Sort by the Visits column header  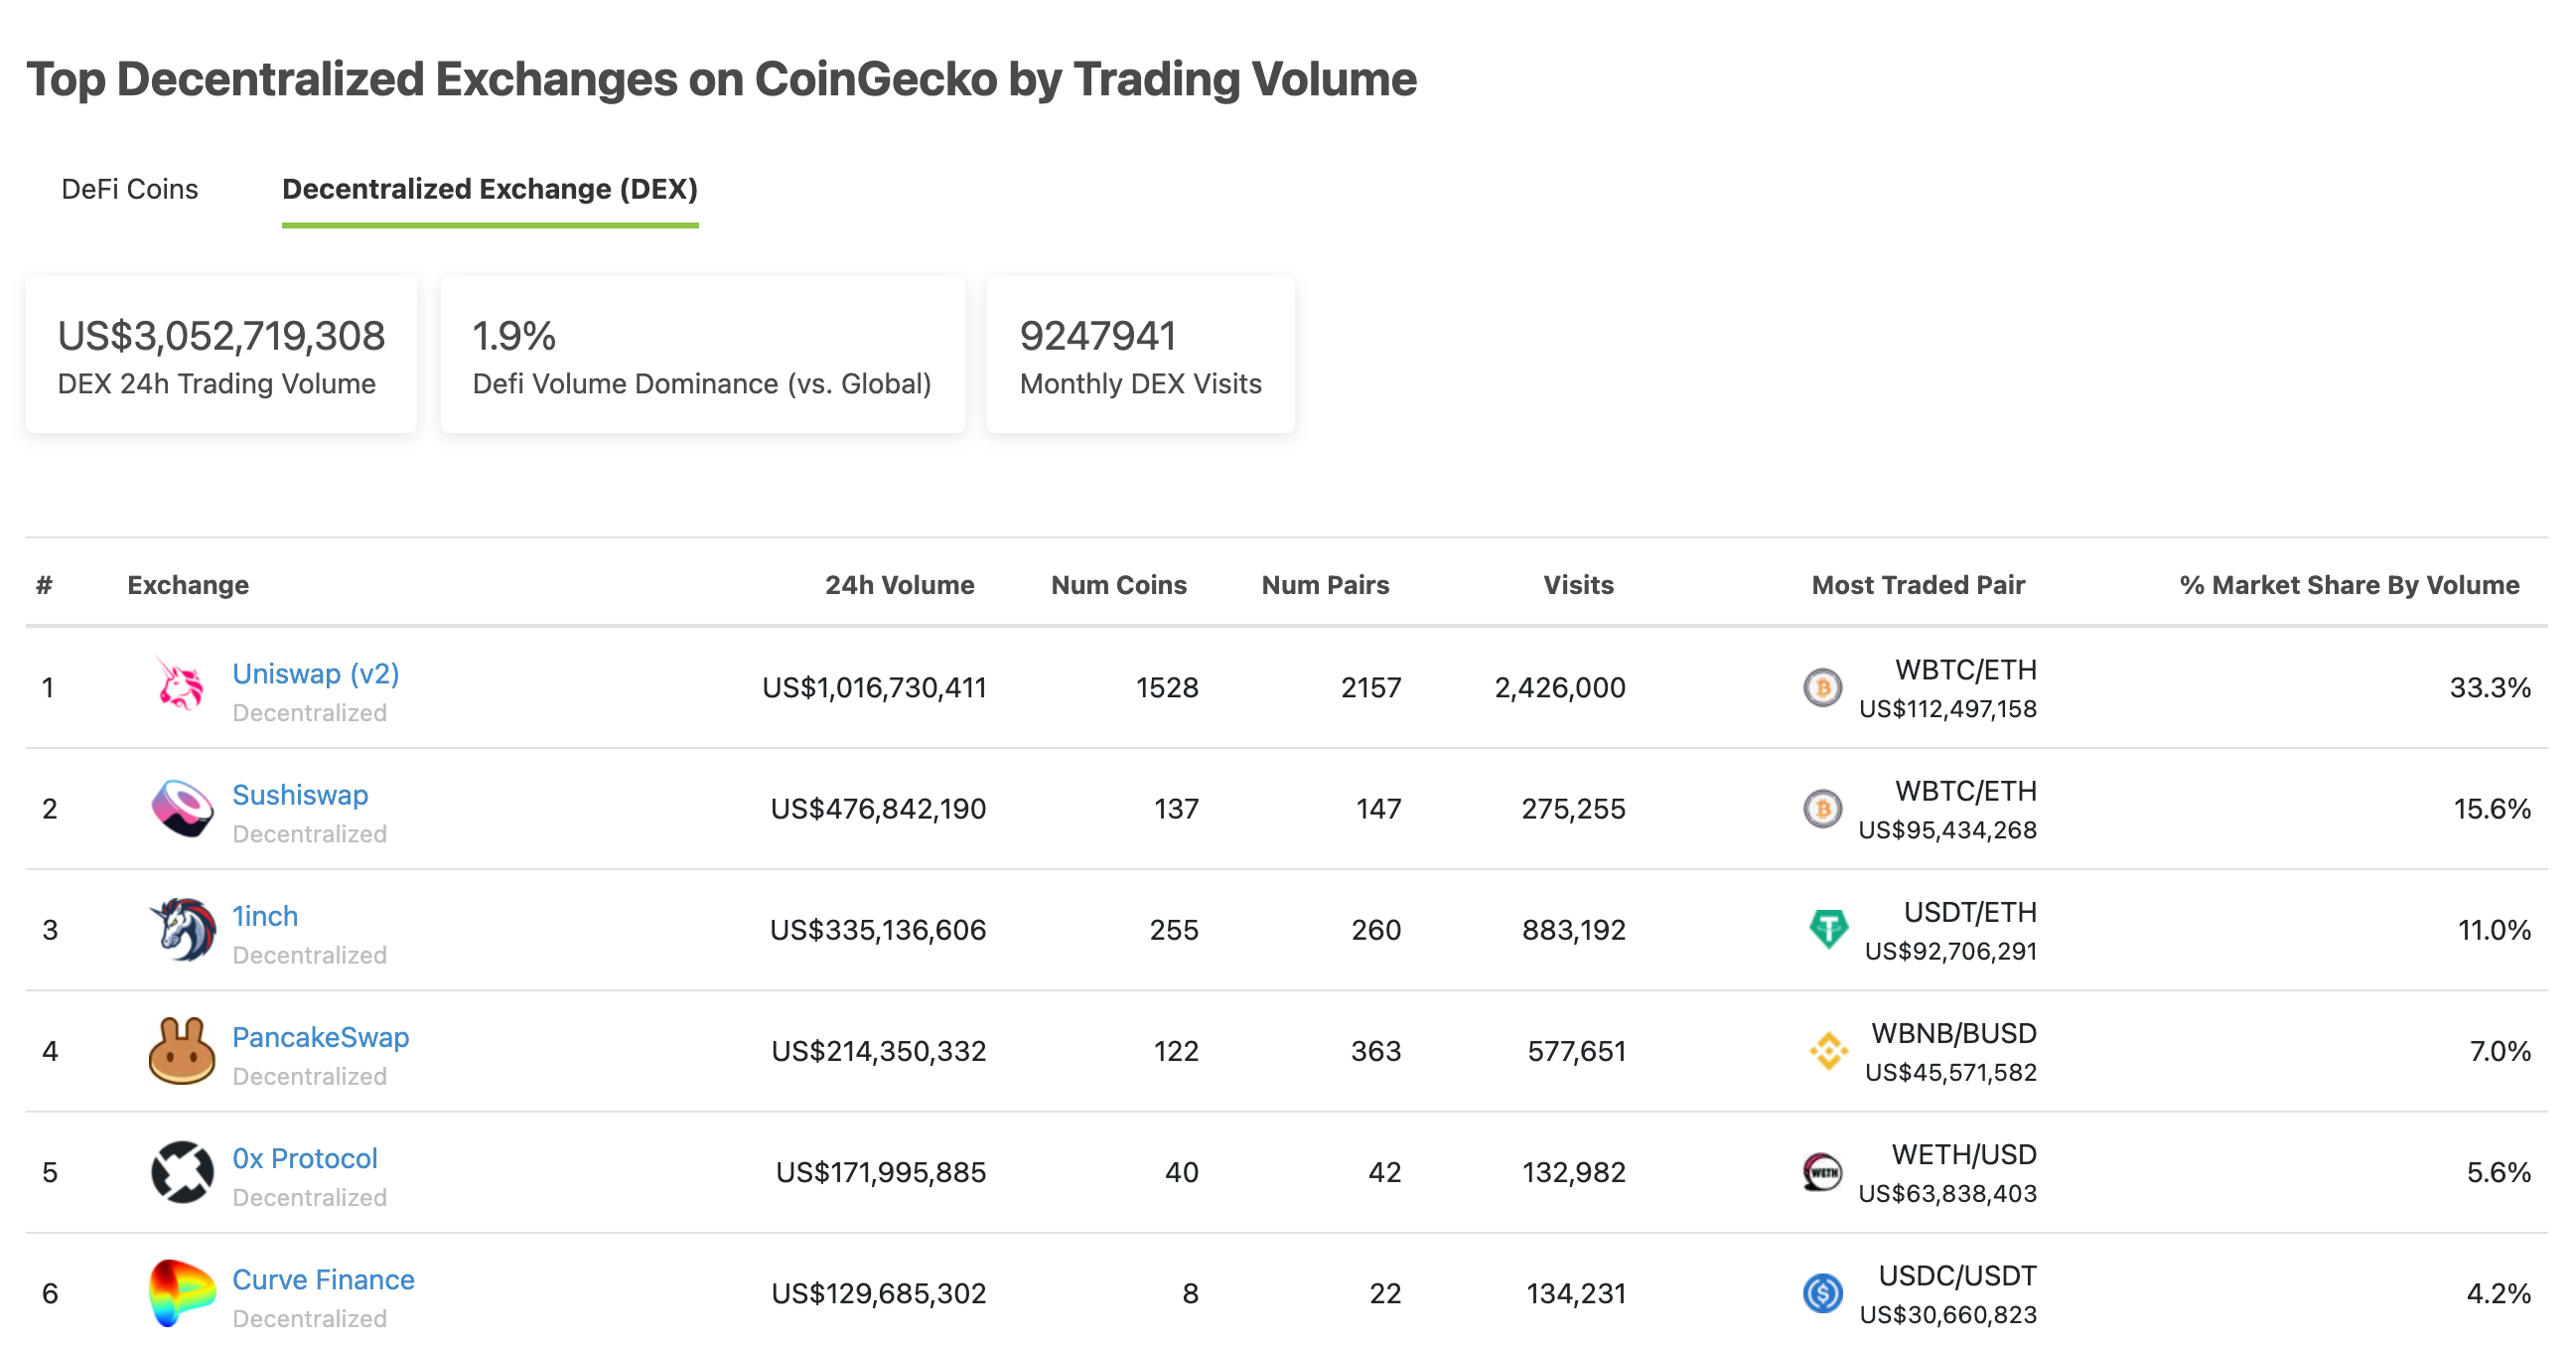[x=1578, y=584]
